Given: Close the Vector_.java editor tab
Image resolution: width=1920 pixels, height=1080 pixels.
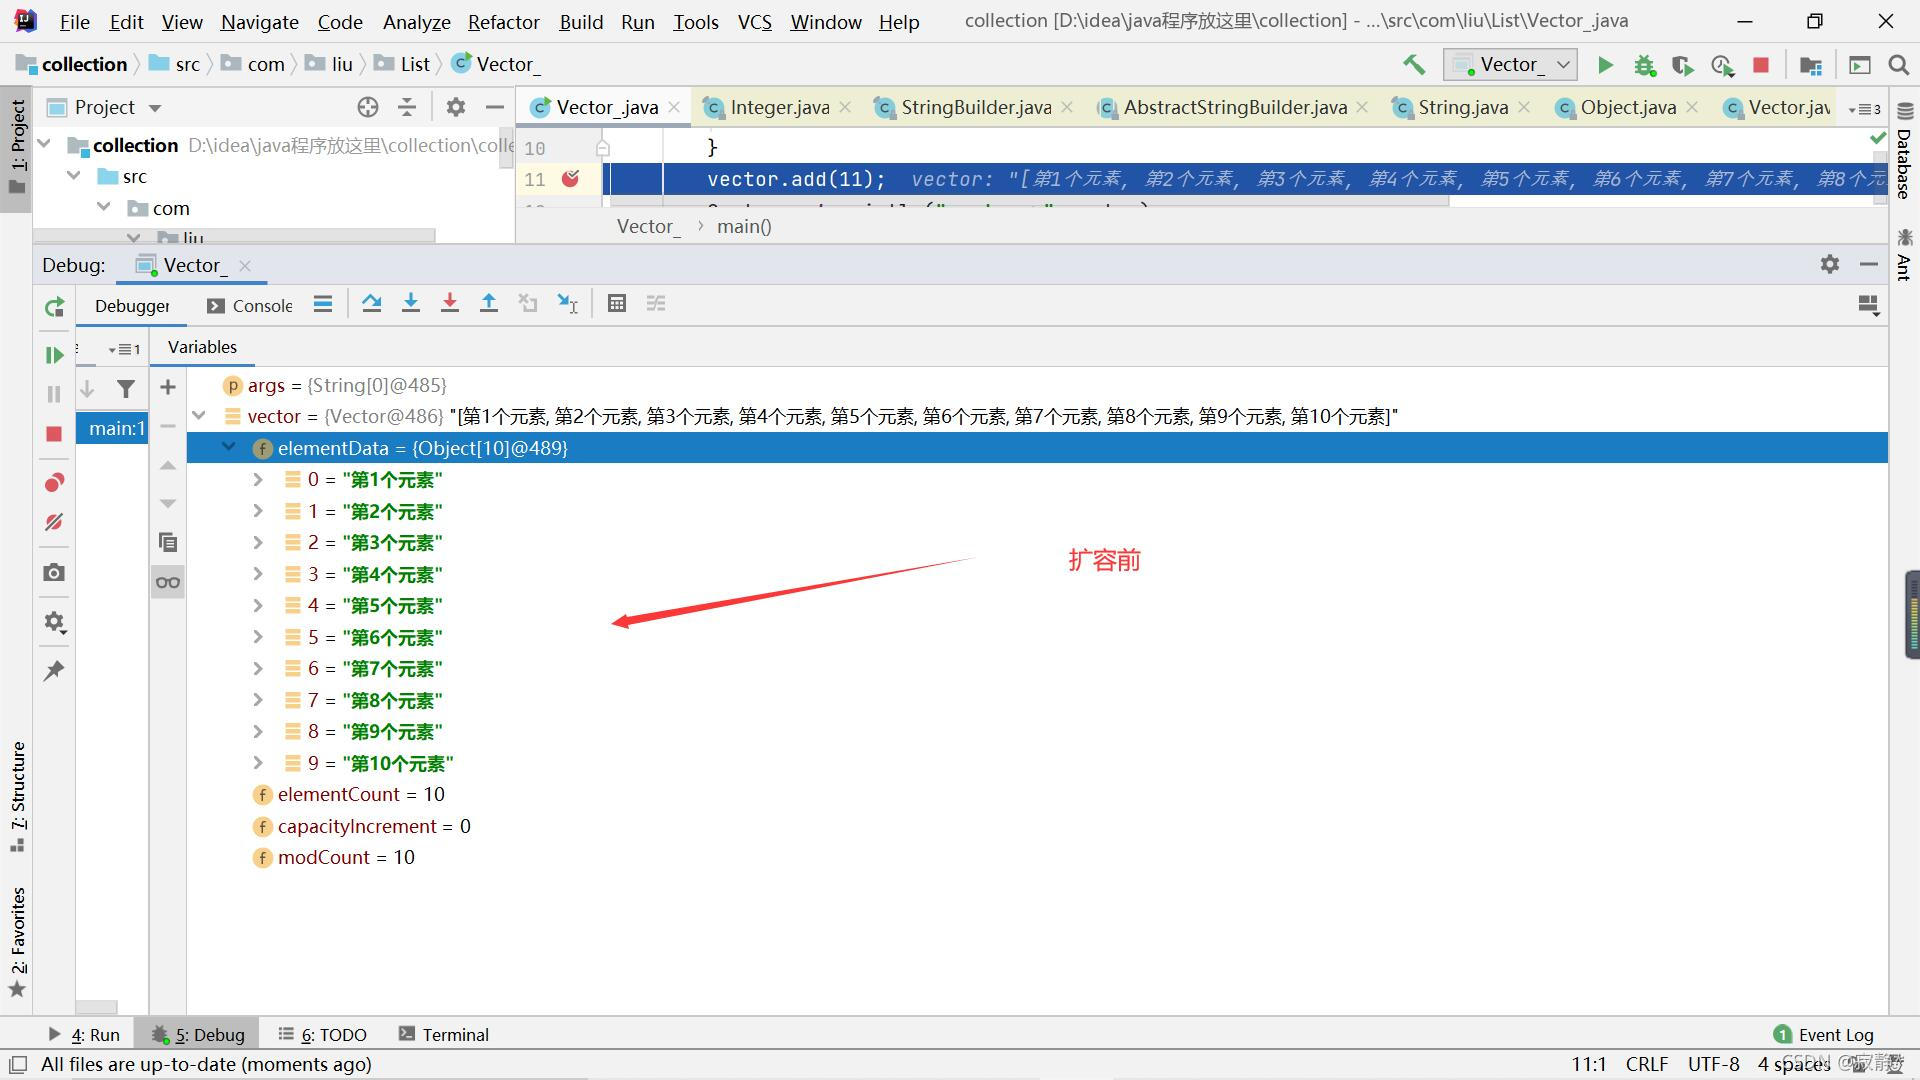Looking at the screenshot, I should (x=675, y=107).
